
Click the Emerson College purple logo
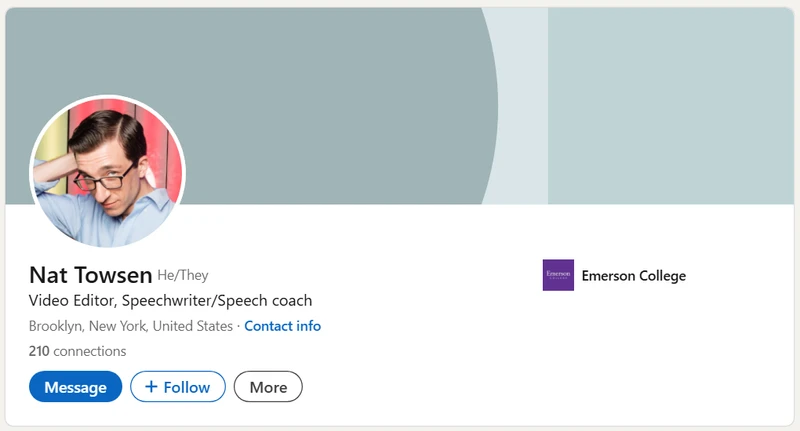(x=558, y=275)
